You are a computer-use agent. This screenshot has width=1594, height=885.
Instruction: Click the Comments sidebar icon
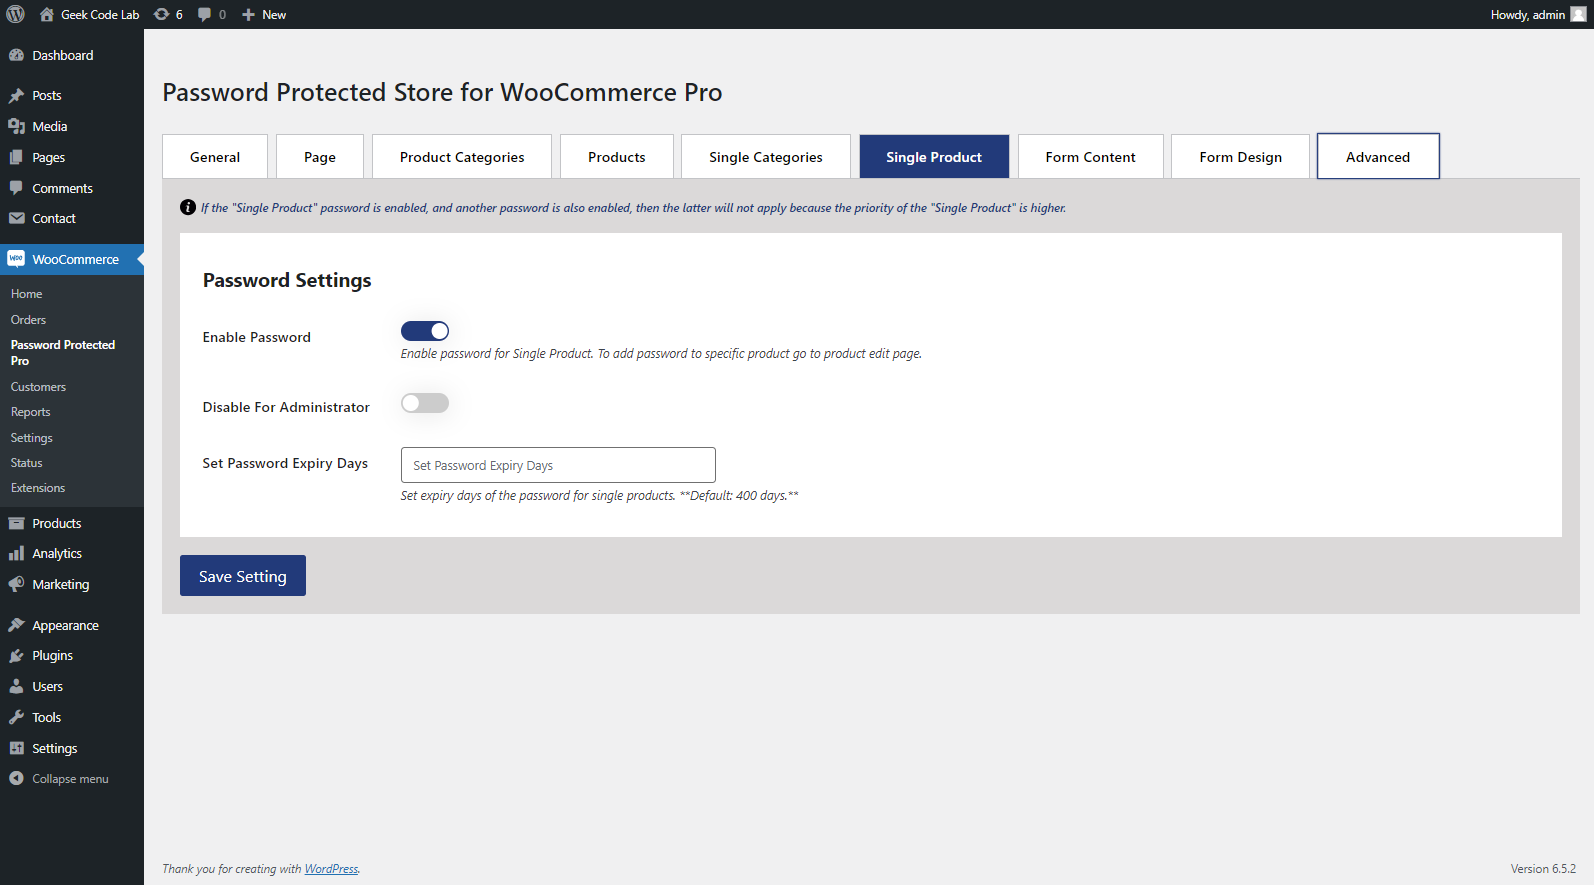point(16,188)
